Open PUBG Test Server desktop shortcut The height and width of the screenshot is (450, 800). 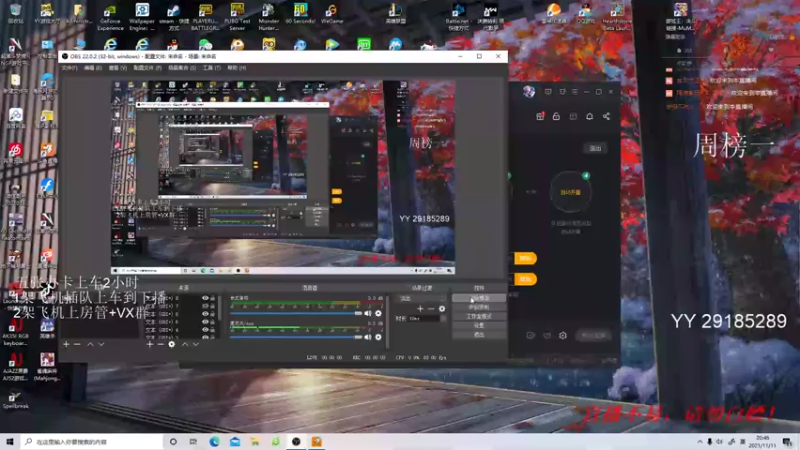[x=237, y=17]
